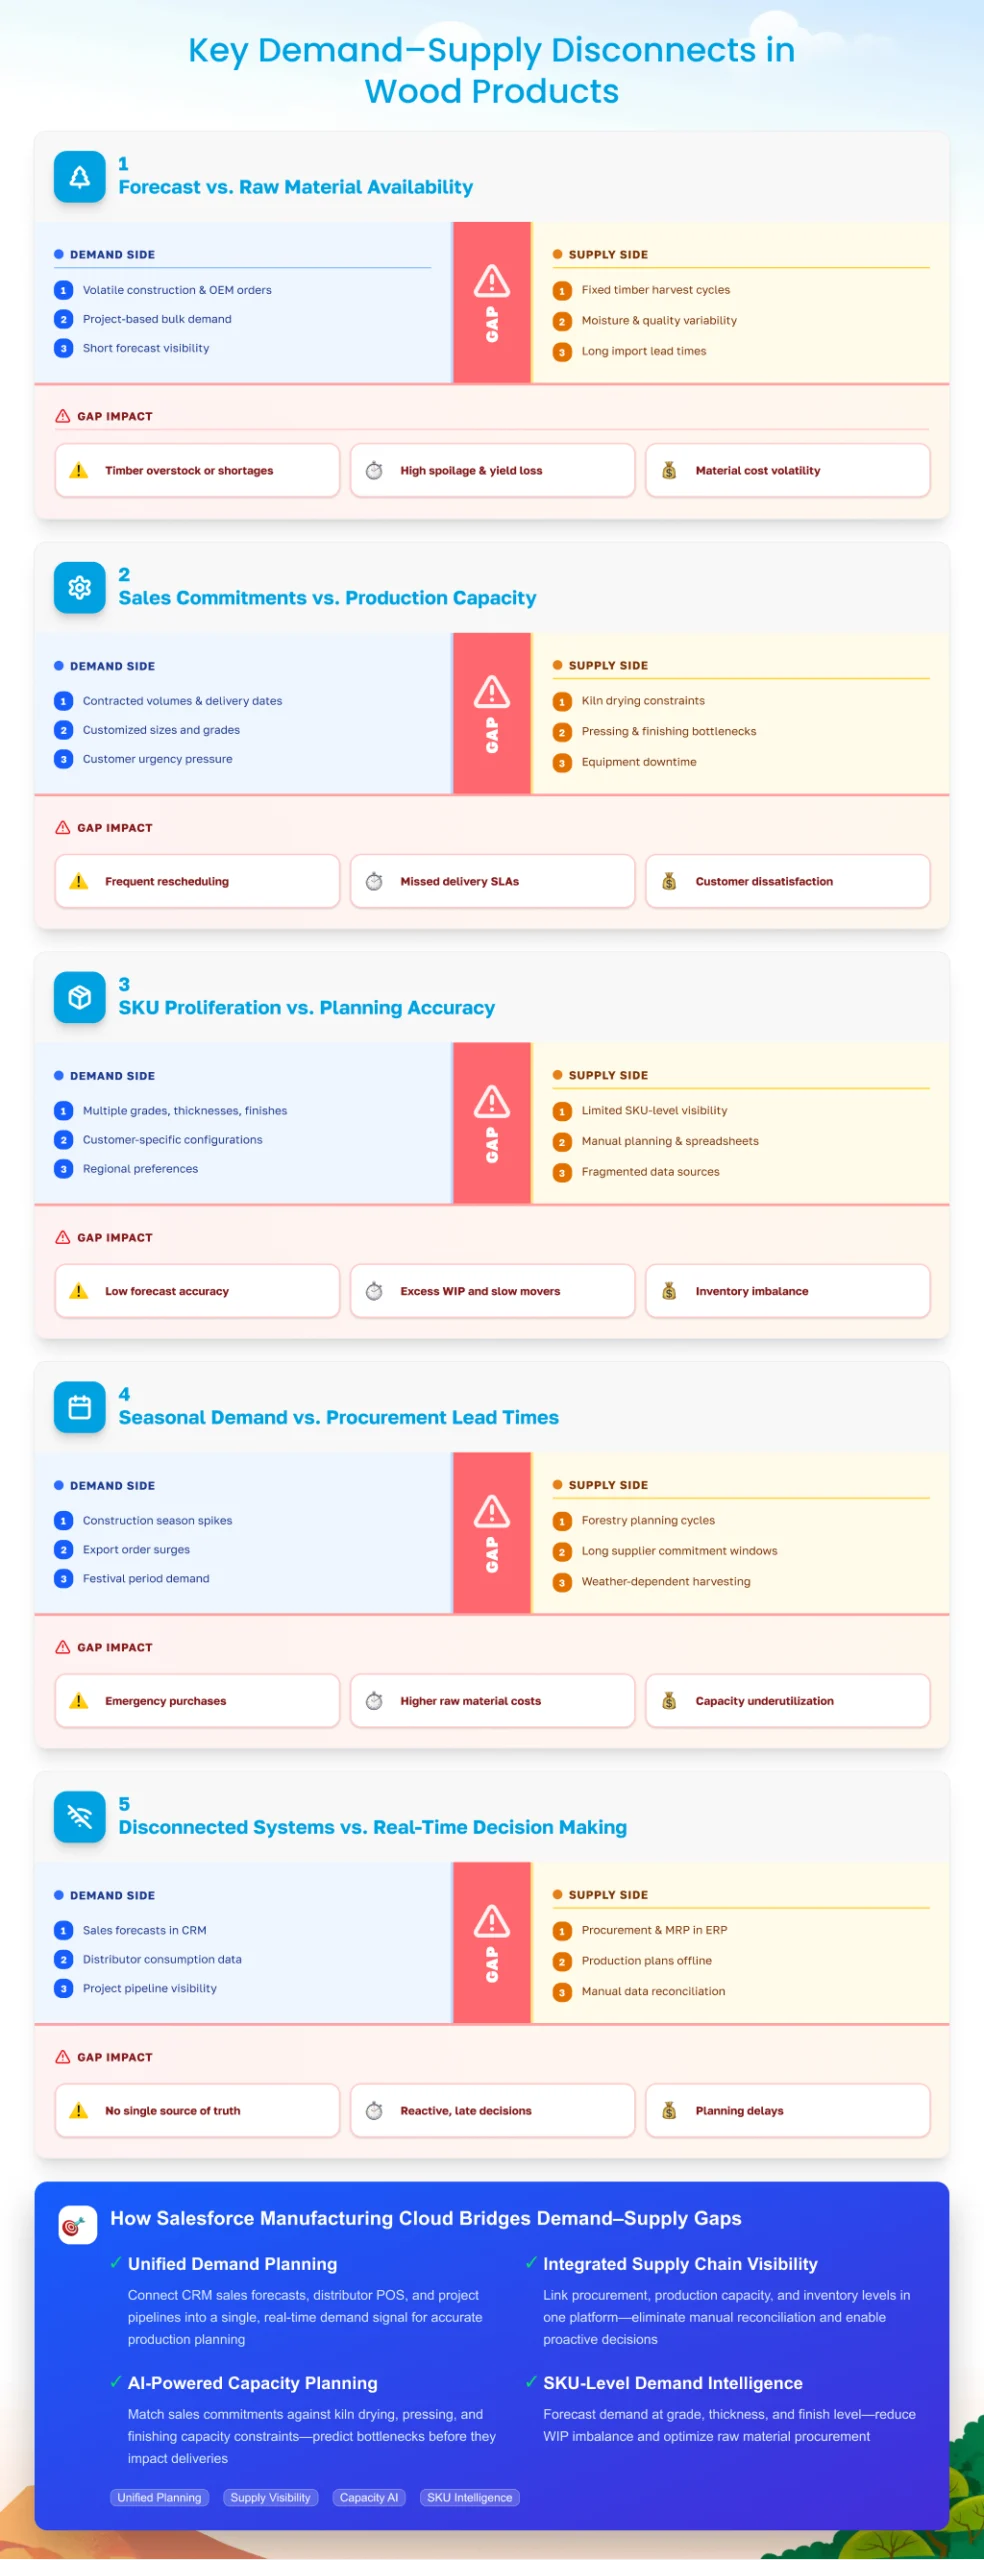Select the Unified Planning tag
Viewport: 984px width, 2560px height.
(159, 2497)
